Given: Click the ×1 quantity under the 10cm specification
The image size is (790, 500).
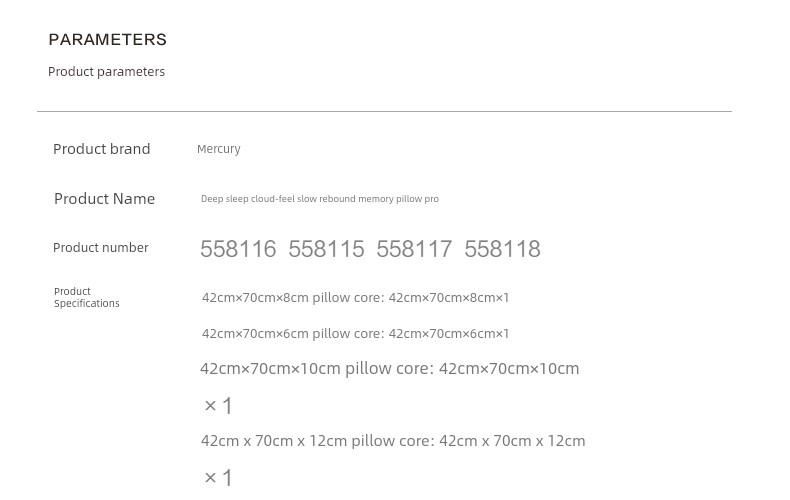Looking at the screenshot, I should (218, 405).
